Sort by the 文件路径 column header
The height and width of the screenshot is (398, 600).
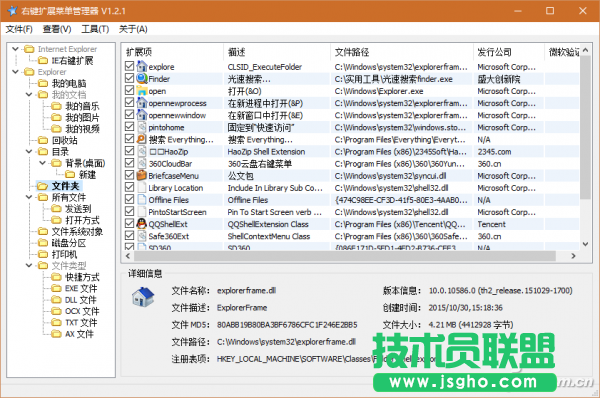point(402,52)
